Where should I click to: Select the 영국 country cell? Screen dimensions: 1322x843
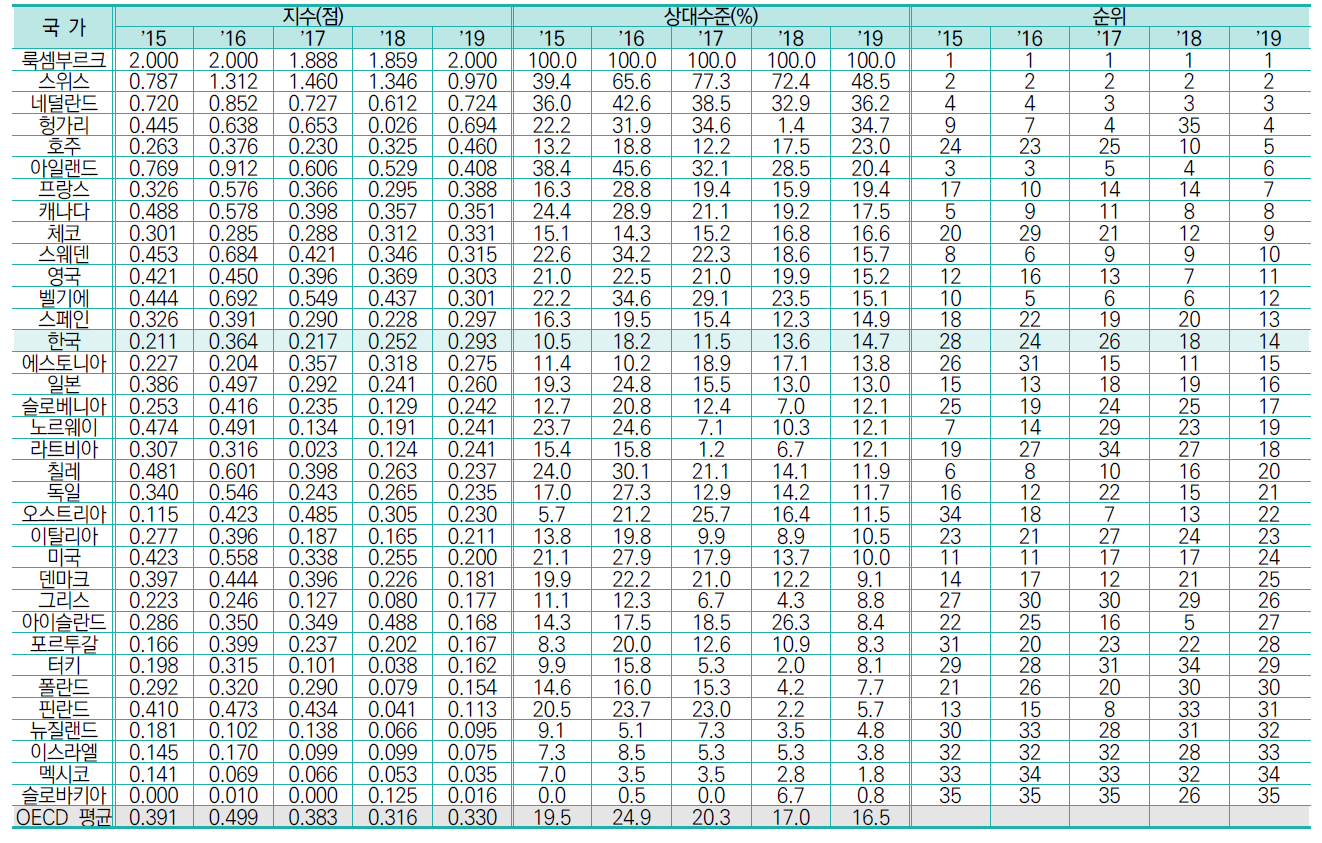click(62, 277)
